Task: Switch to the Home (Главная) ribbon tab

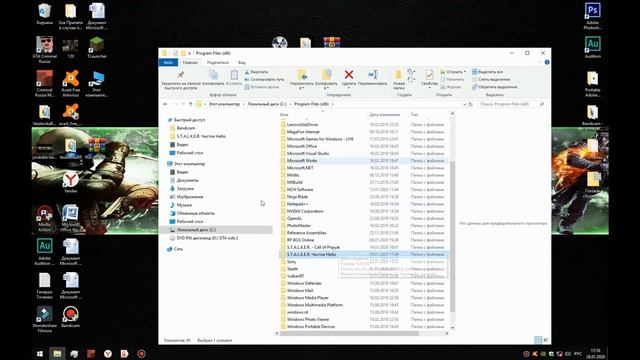Action: (x=190, y=62)
